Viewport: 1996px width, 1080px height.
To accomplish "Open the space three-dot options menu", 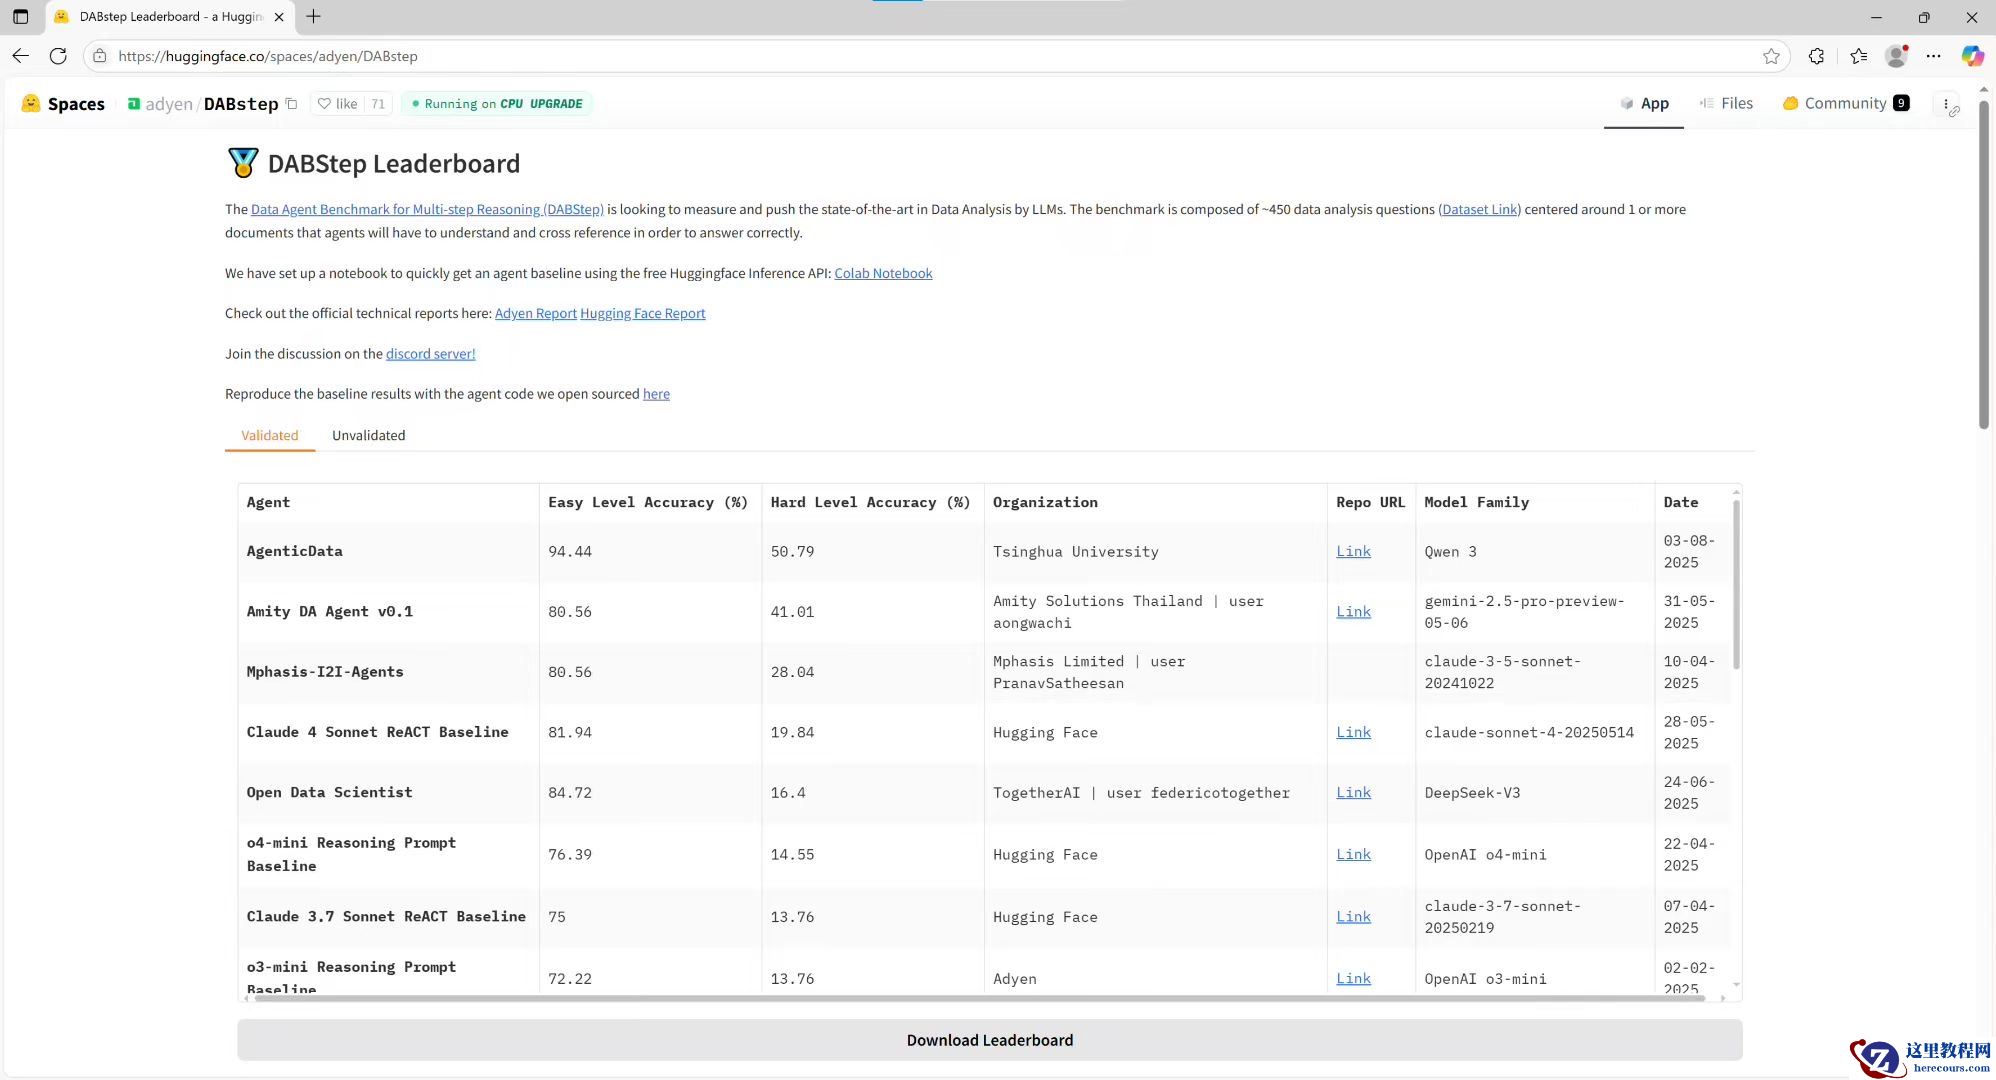I will tap(1945, 104).
